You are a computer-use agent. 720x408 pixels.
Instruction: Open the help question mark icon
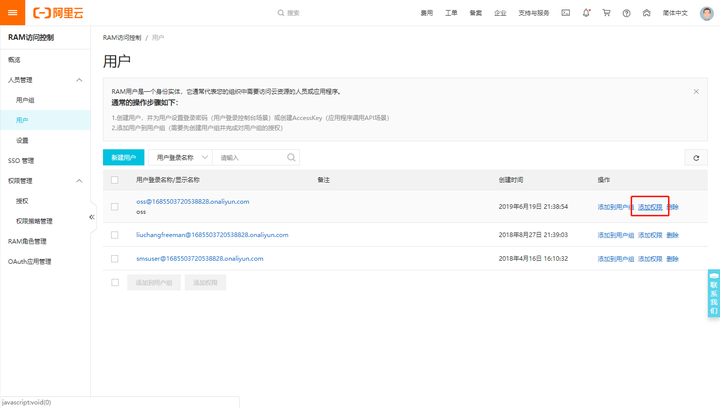click(626, 13)
